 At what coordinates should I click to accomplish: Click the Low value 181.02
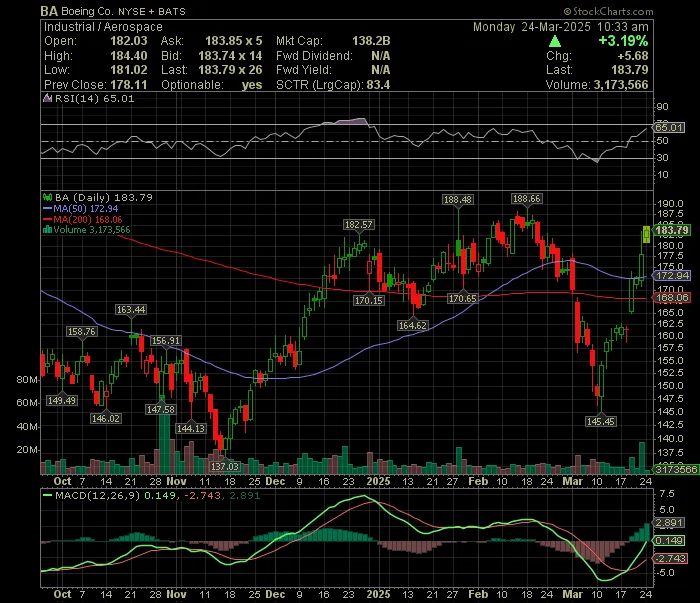click(x=129, y=70)
